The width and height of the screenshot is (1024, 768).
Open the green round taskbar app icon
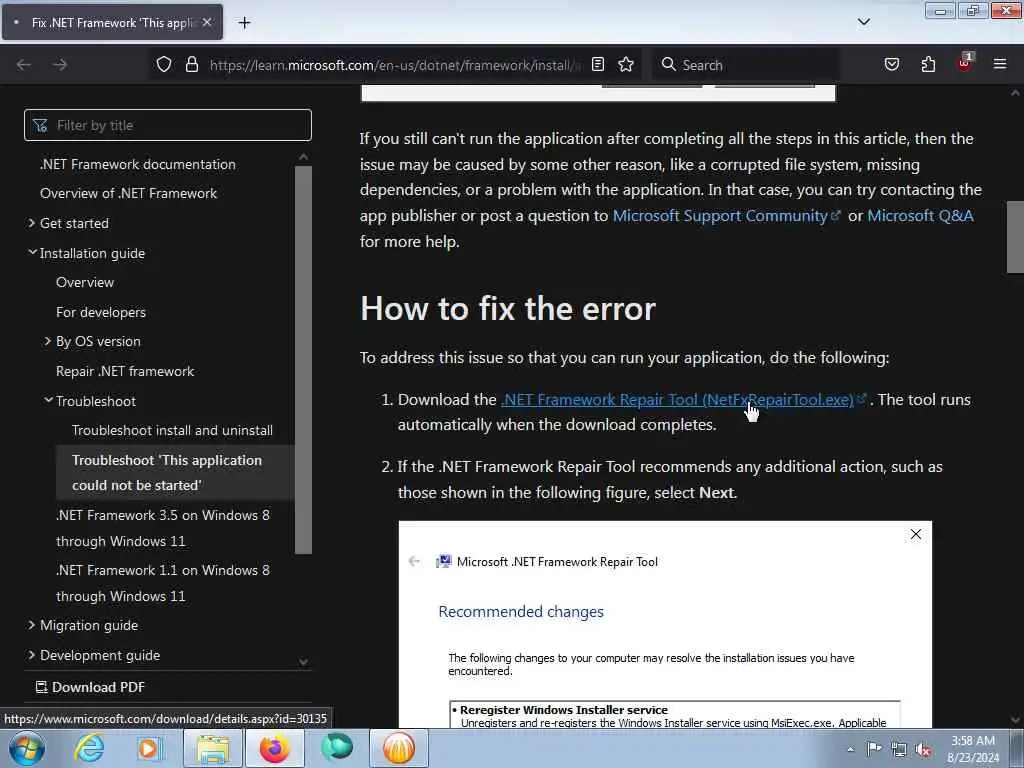click(x=337, y=748)
